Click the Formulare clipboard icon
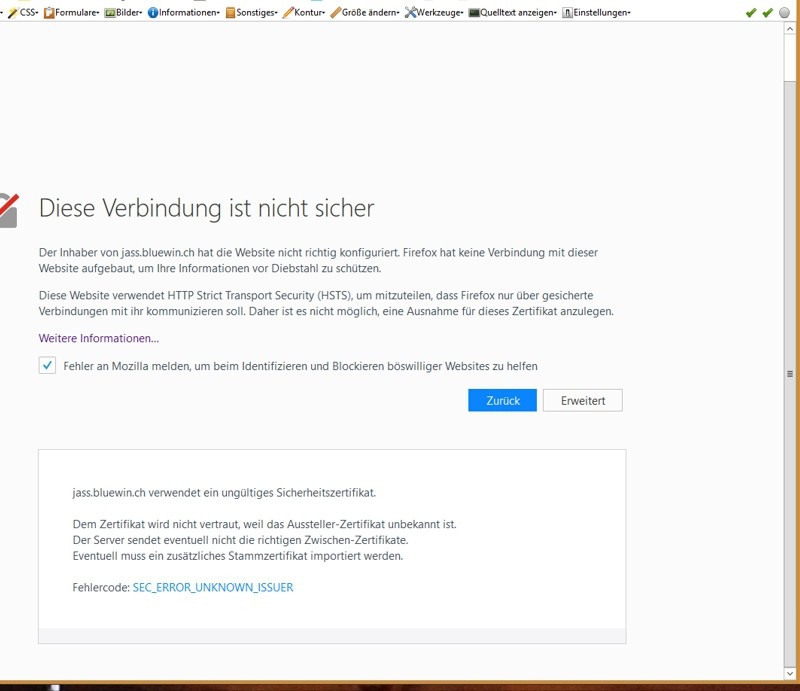Viewport: 800px width, 691px height. pyautogui.click(x=49, y=12)
